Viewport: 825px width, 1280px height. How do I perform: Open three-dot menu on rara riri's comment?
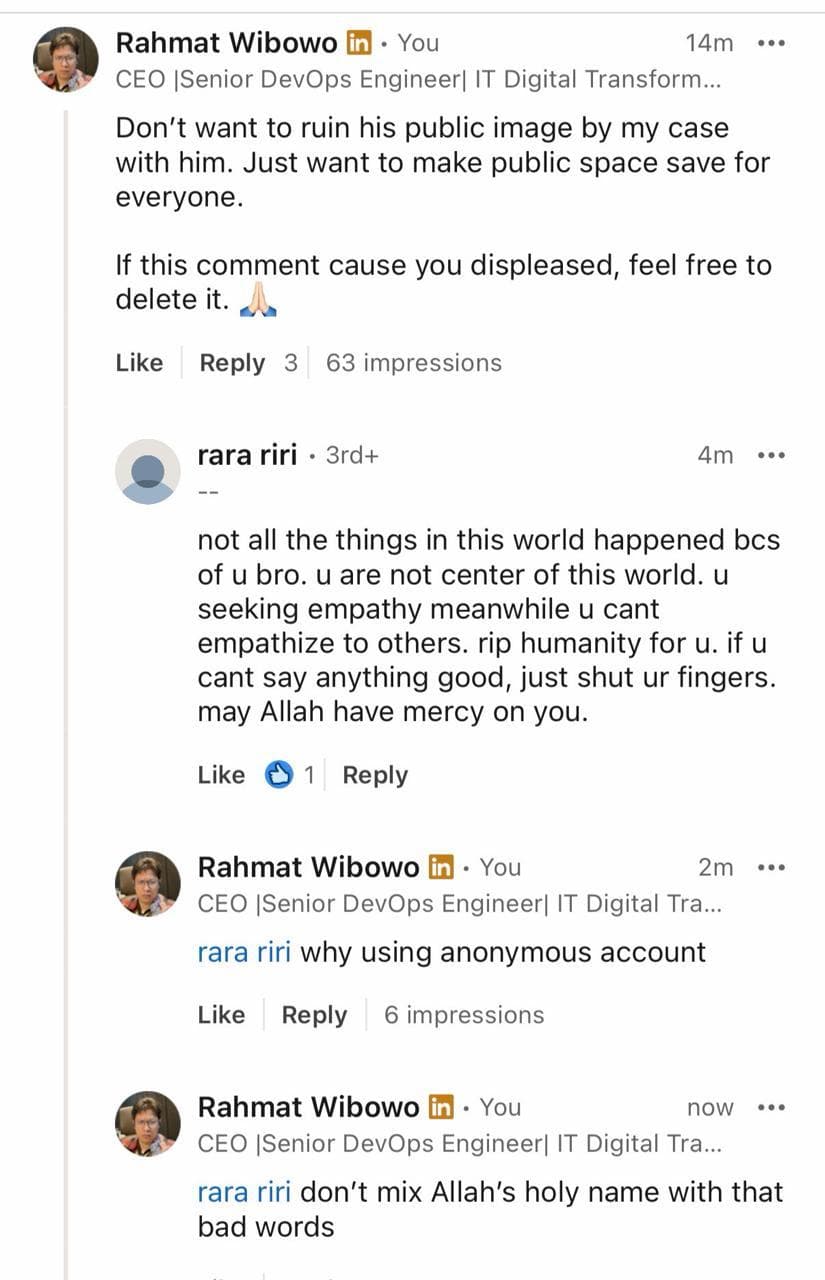pyautogui.click(x=771, y=455)
